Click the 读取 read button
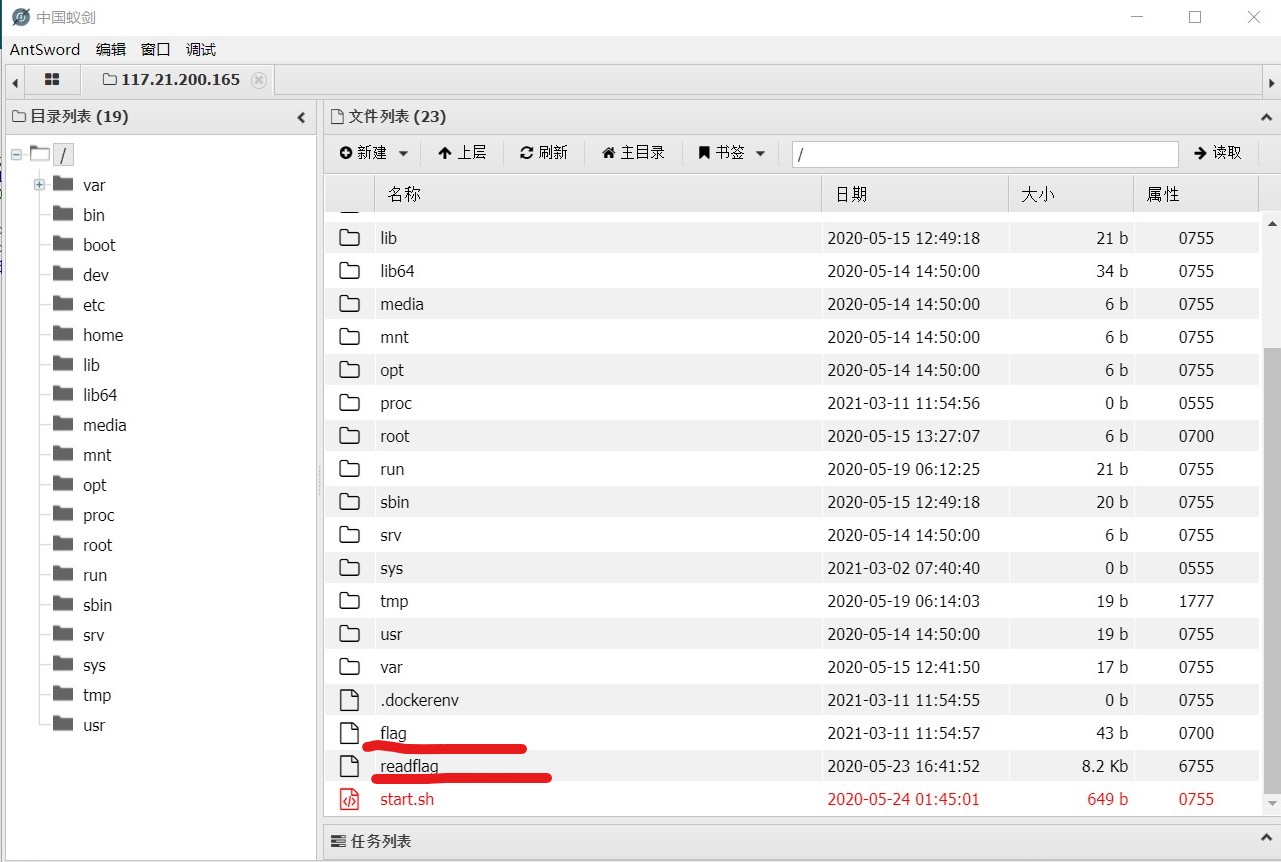Image resolution: width=1281 pixels, height=862 pixels. [1219, 152]
